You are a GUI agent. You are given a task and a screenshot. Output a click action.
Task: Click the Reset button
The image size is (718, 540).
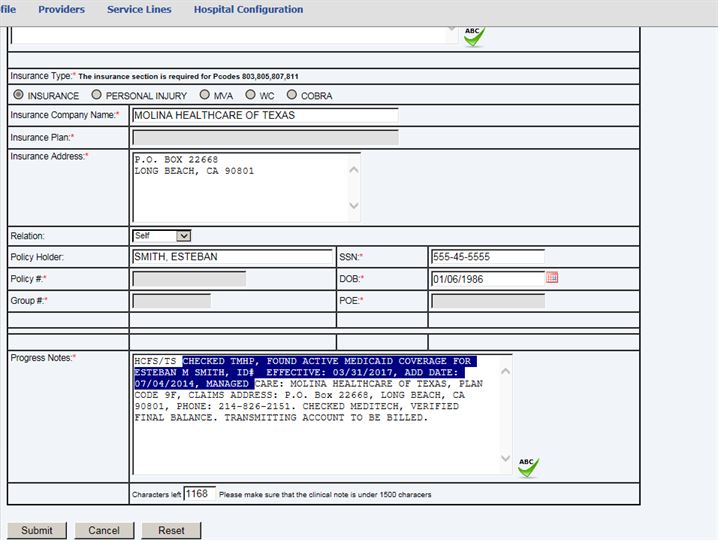click(171, 530)
